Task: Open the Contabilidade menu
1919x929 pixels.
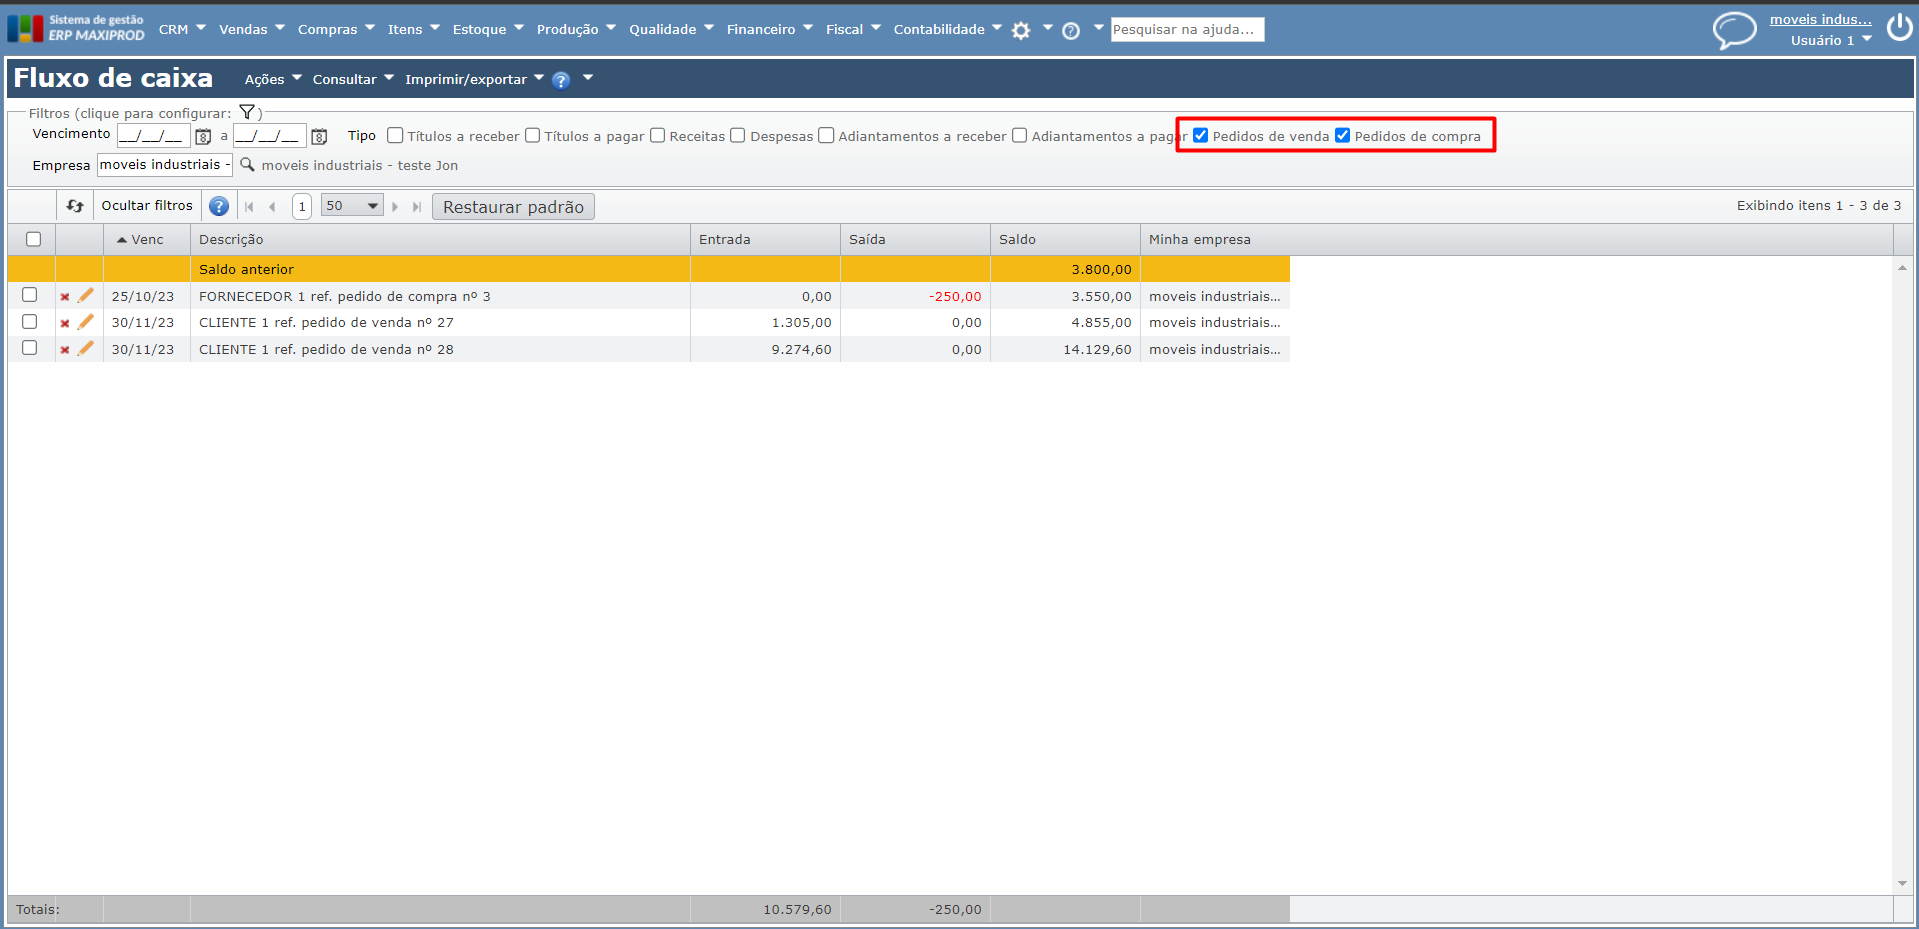Action: click(x=948, y=29)
